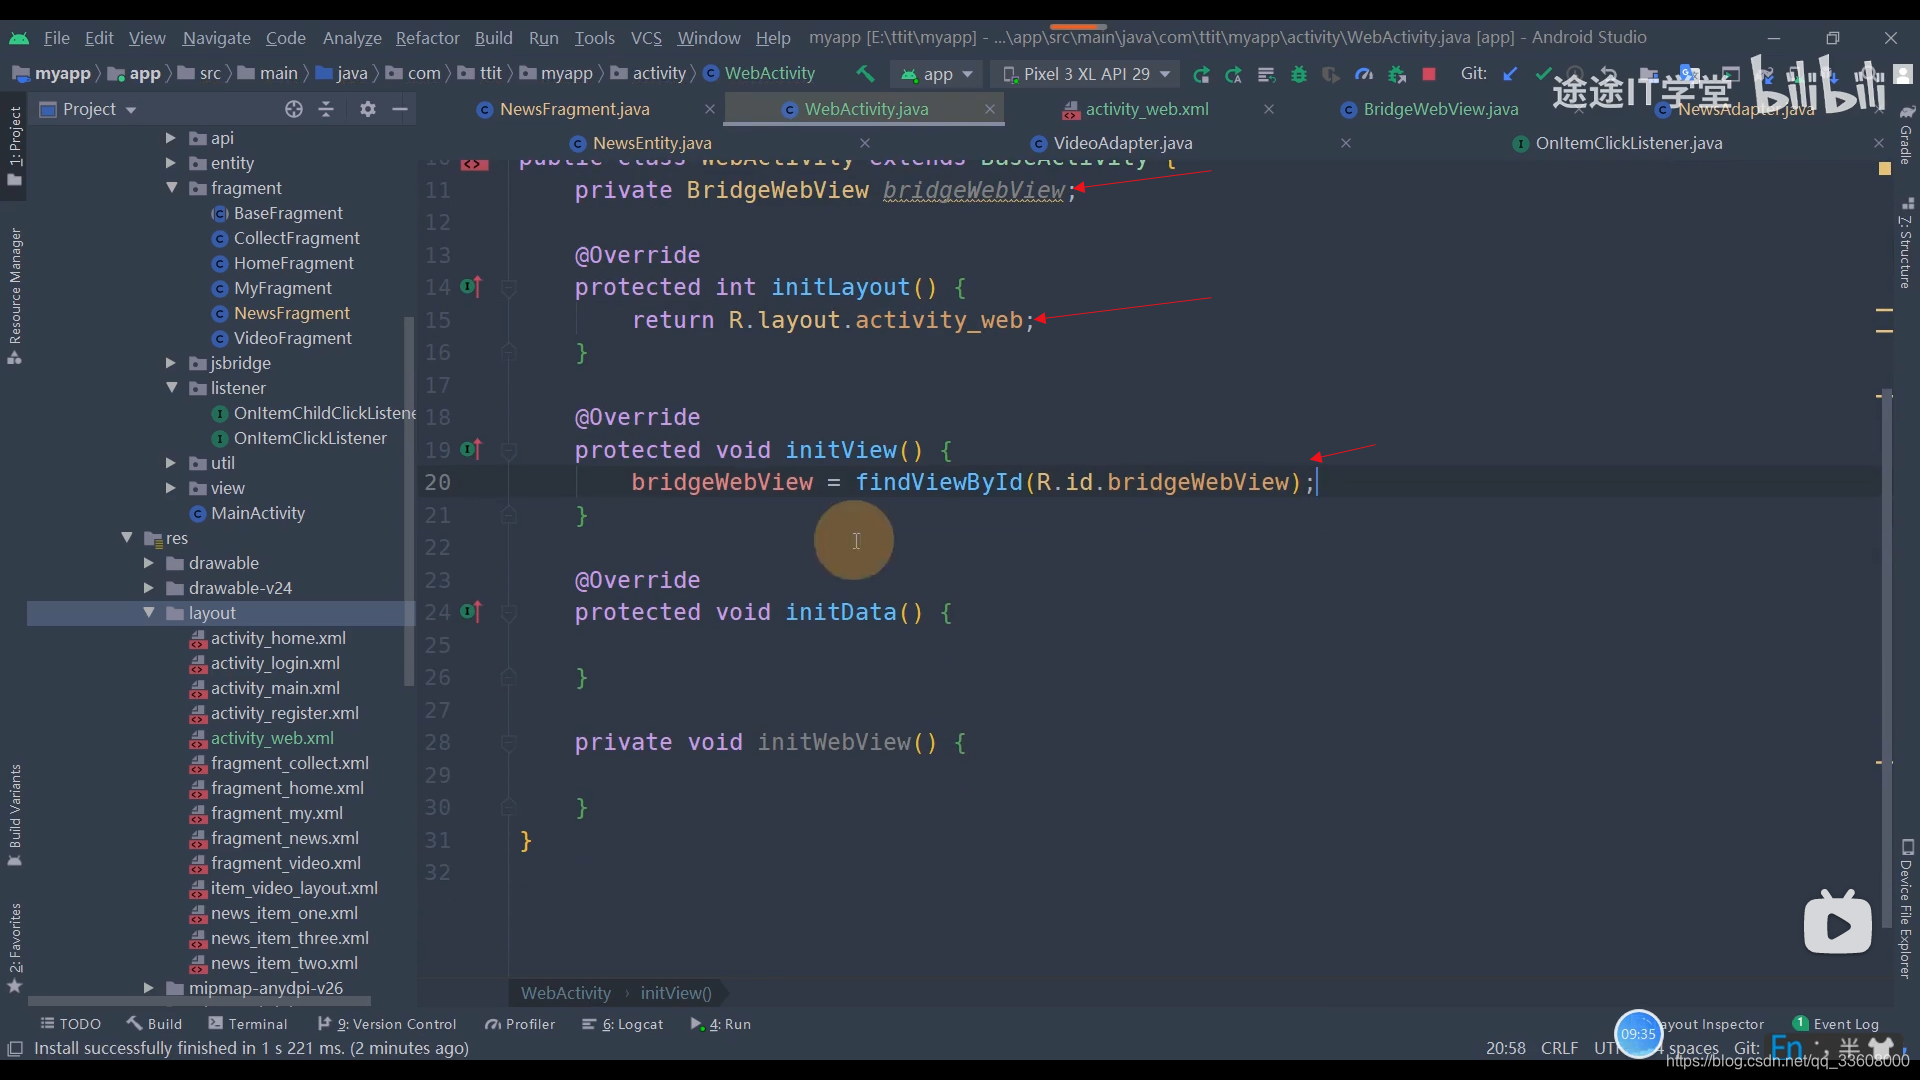Image resolution: width=1920 pixels, height=1080 pixels.
Task: Click the Git Commit checkmark icon
Action: (x=1543, y=74)
